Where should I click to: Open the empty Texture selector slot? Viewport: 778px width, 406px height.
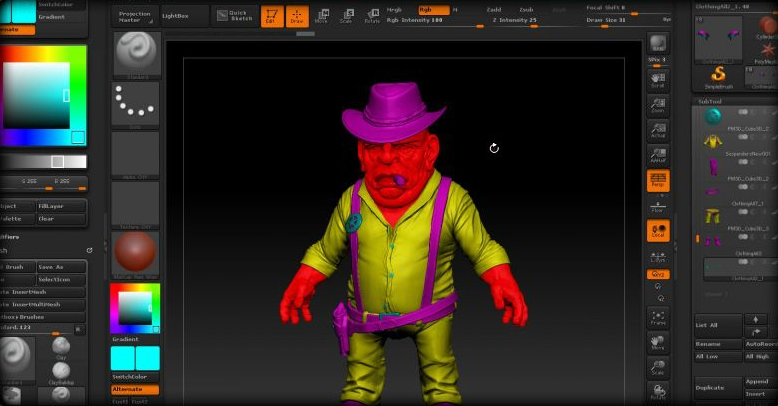[135, 204]
